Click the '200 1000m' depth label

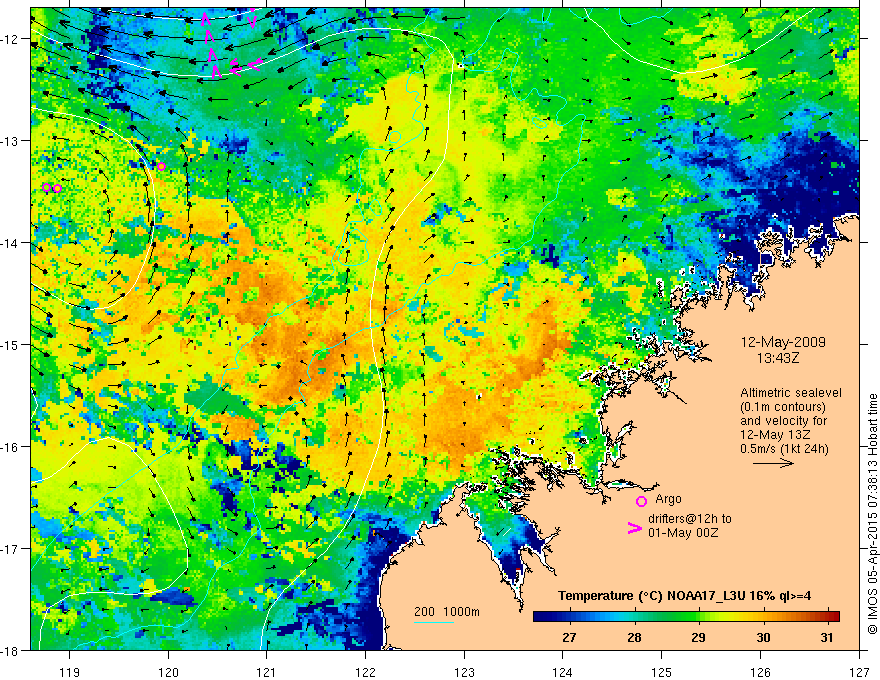(447, 612)
